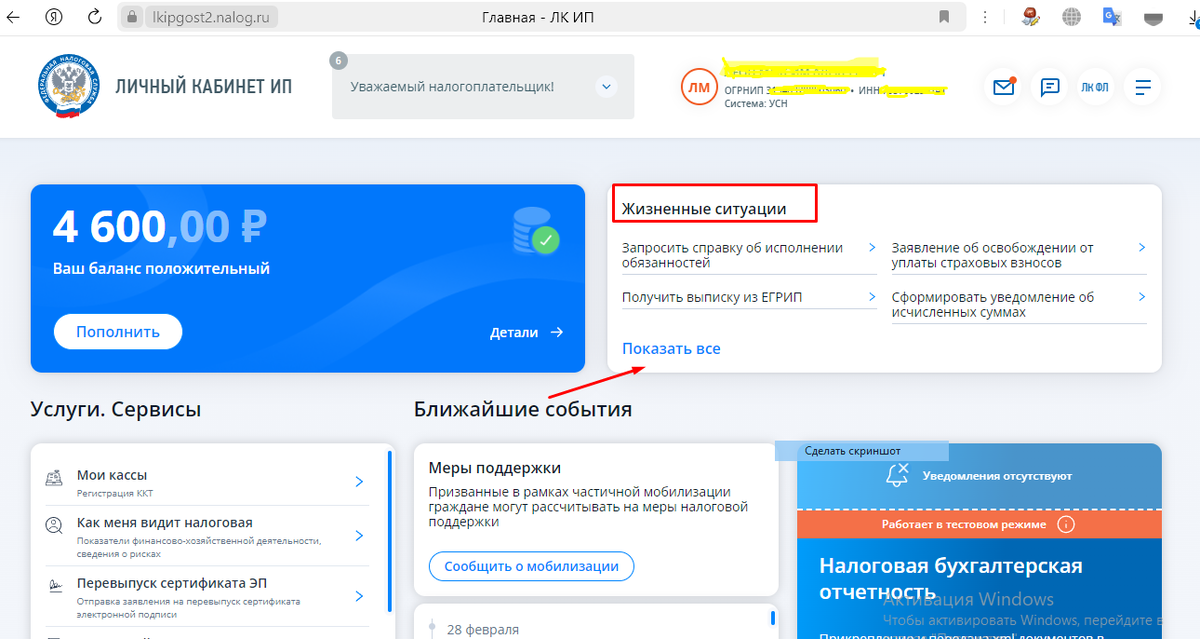Image resolution: width=1200 pixels, height=639 pixels.
Task: Click the info icon beside Работает в тестовом режиме
Action: [1066, 524]
